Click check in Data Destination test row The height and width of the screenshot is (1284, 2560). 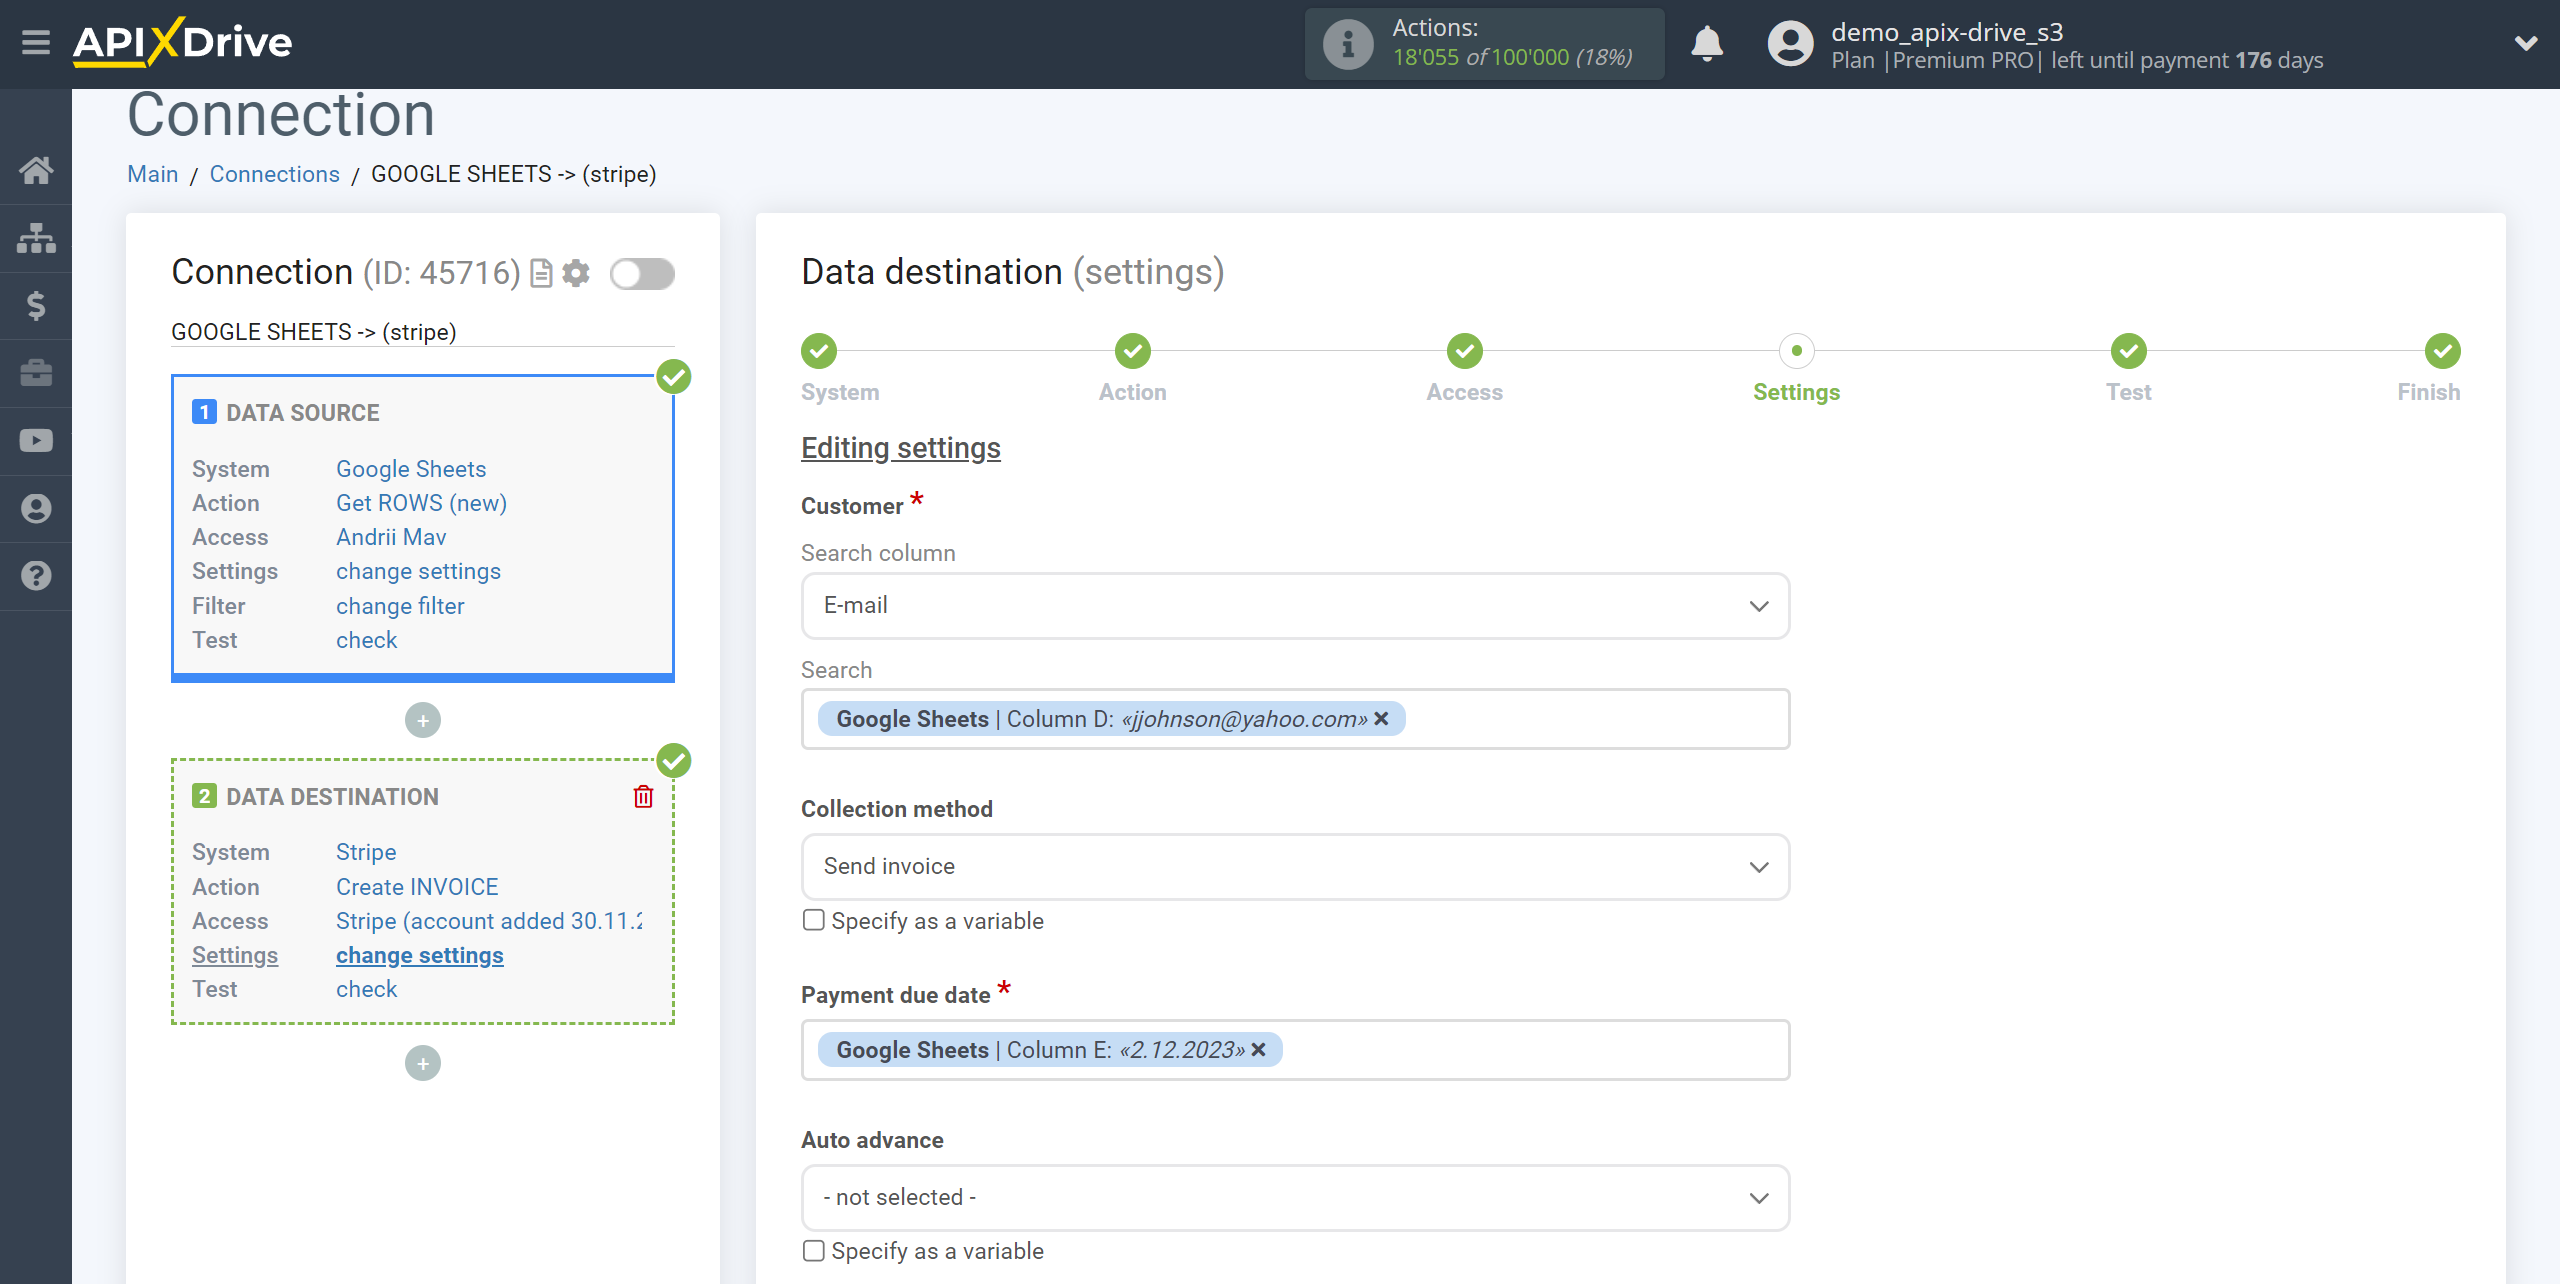(x=366, y=989)
